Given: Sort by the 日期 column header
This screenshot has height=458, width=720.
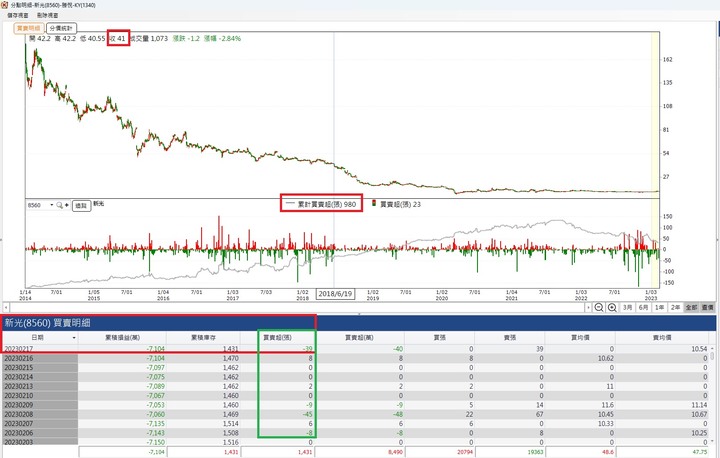Looking at the screenshot, I should [x=38, y=338].
